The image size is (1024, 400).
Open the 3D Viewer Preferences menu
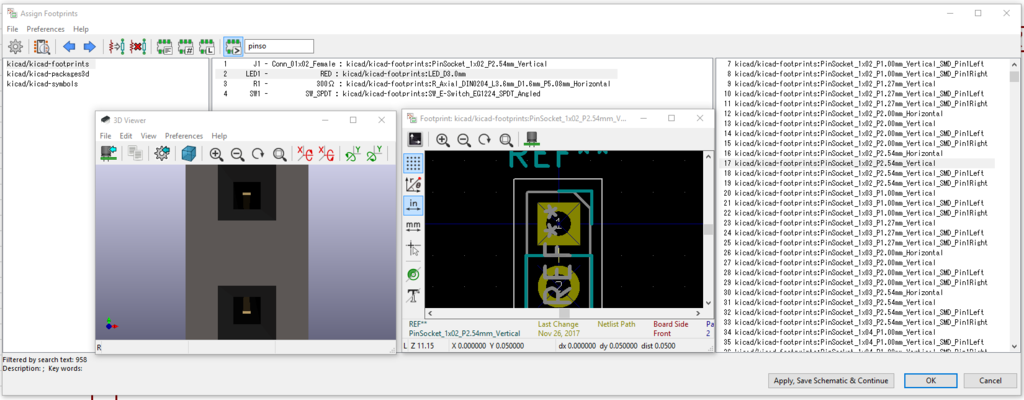tap(184, 136)
